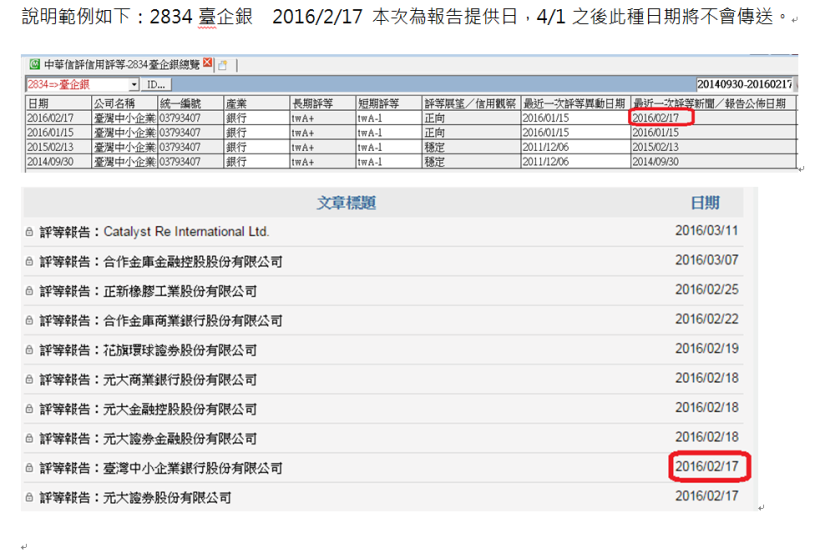Click lock icon beside 合作金庫金融控股 report
Viewport: 820px width, 558px height.
click(29, 261)
